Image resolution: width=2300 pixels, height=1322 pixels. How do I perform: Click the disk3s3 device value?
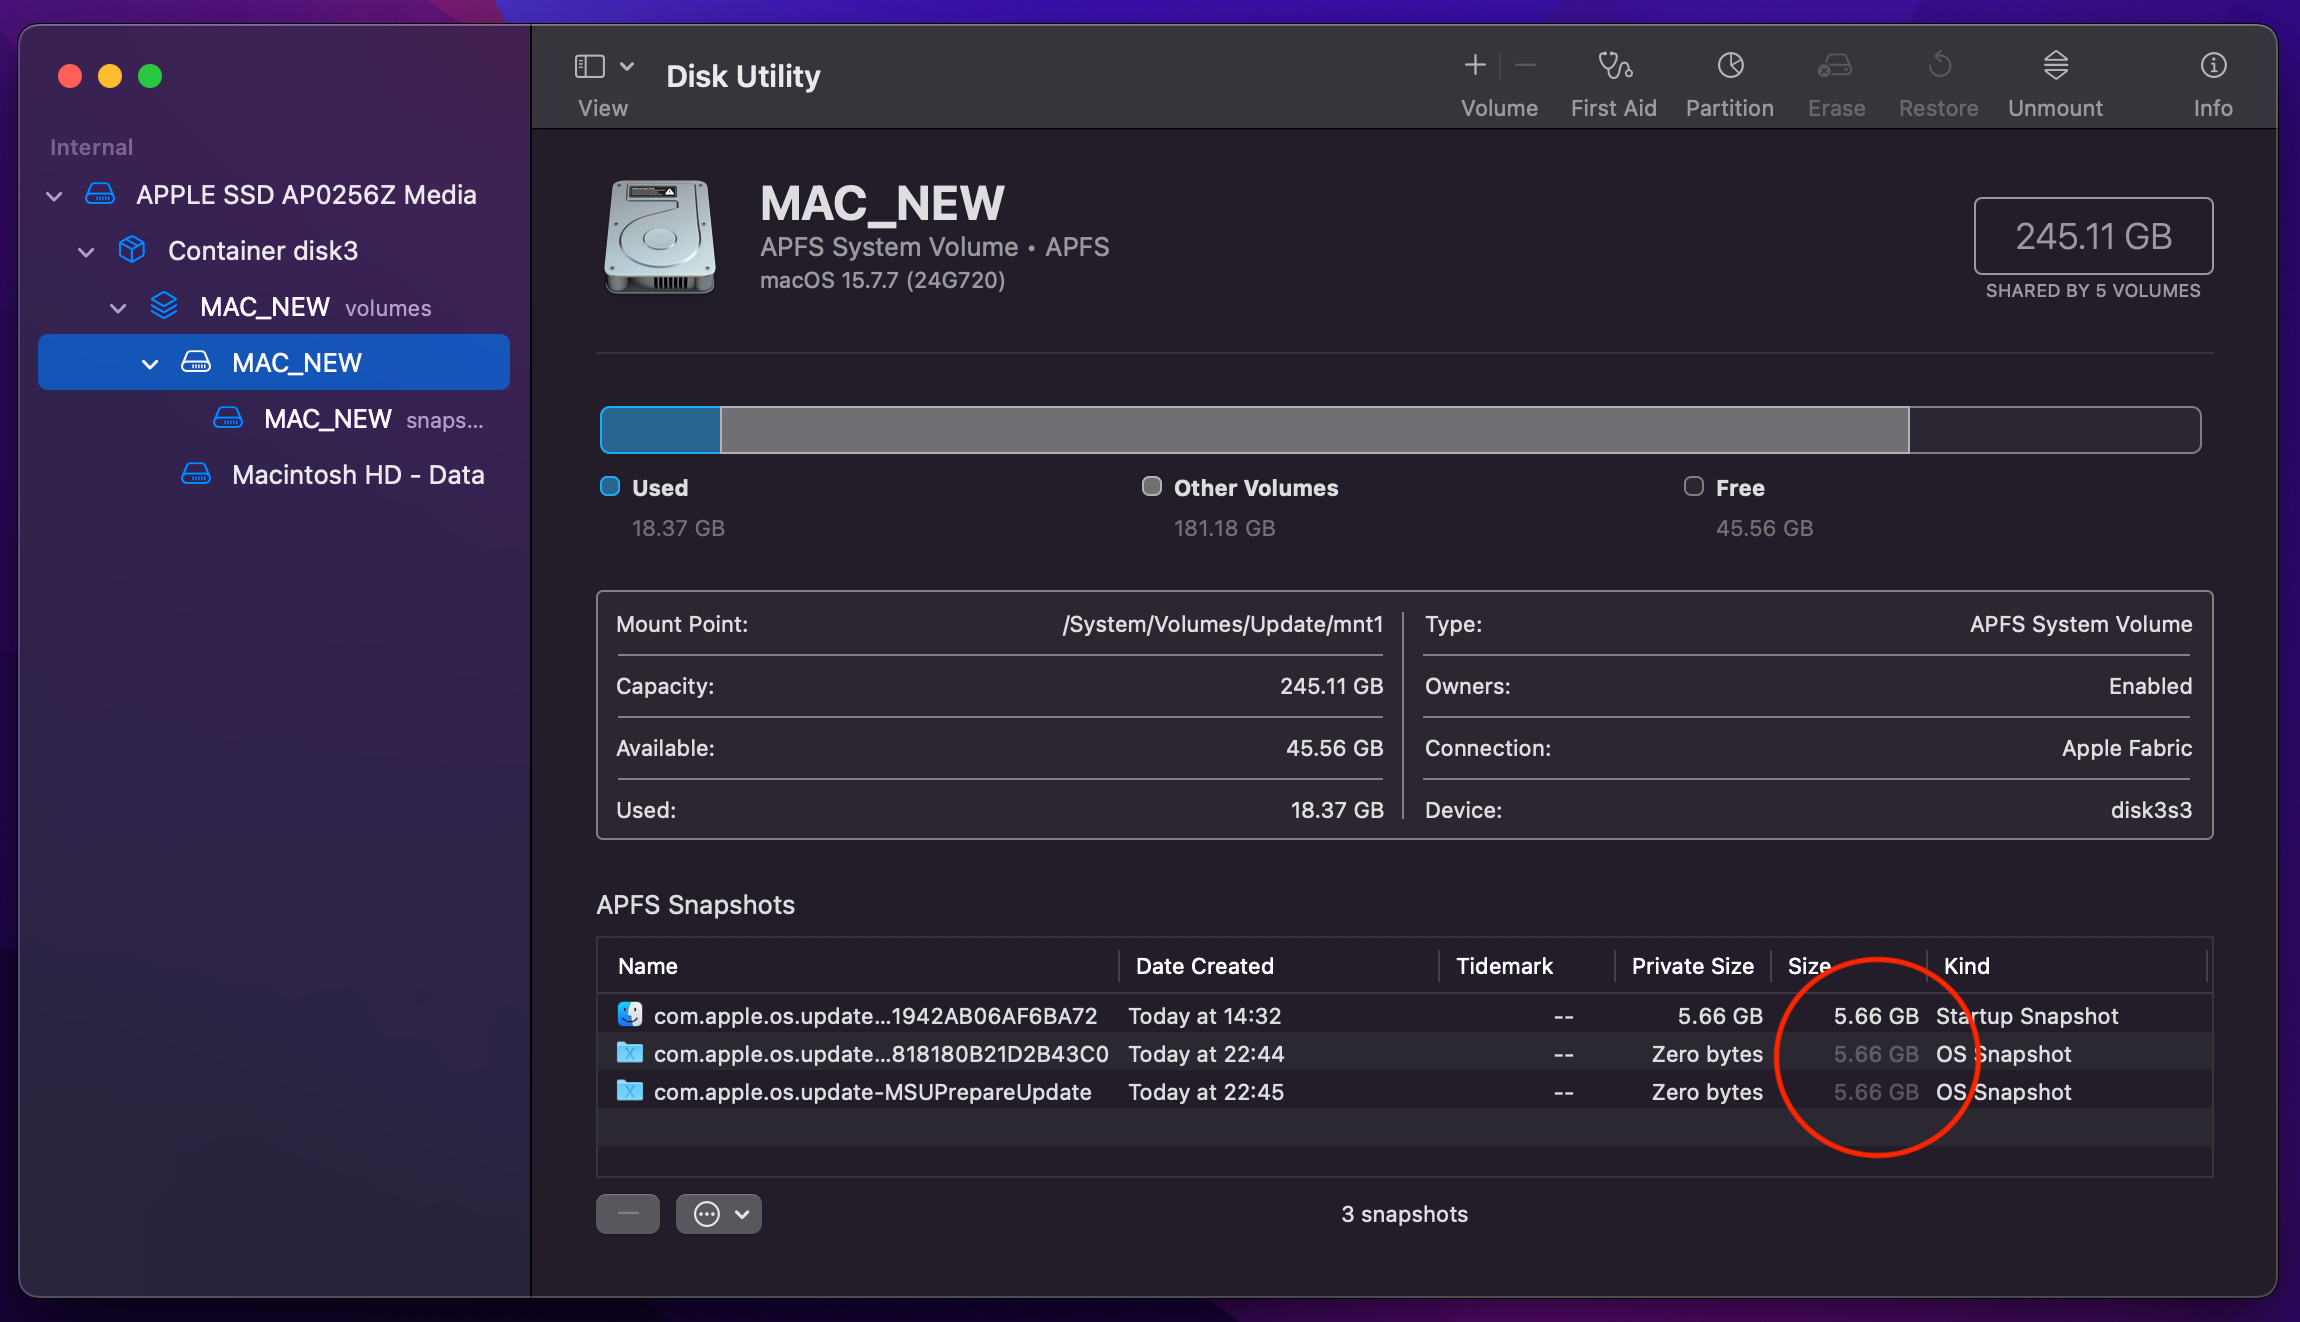pos(2151,810)
